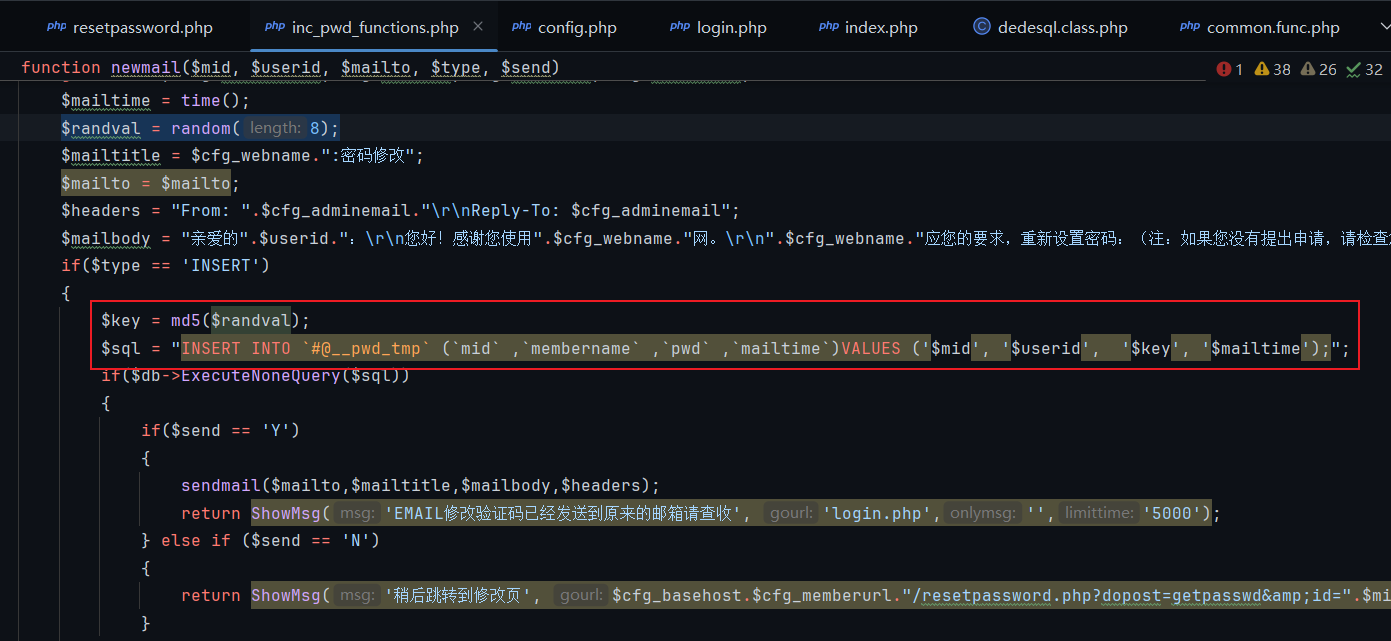Click the 'length:' inlay hint in random()

point(274,128)
